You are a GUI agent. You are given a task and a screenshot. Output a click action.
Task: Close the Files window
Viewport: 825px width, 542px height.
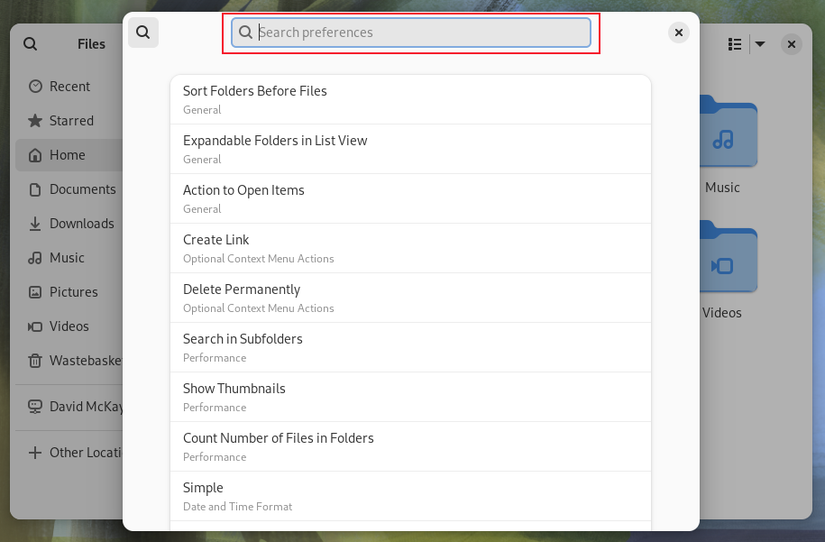point(791,44)
